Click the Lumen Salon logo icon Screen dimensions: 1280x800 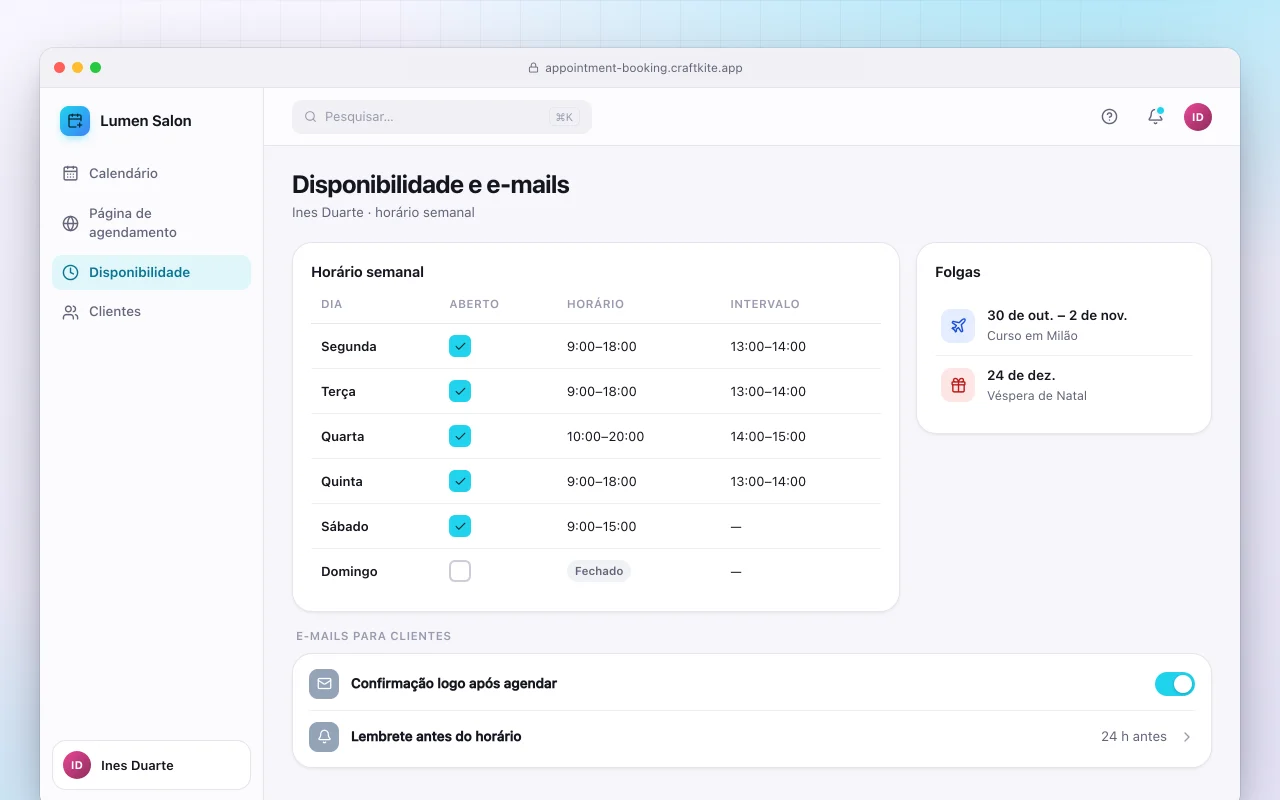coord(75,121)
